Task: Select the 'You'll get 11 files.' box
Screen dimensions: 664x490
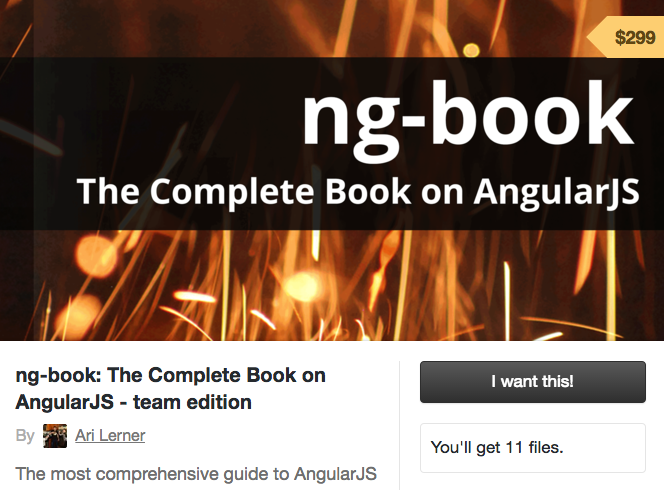Action: (533, 448)
